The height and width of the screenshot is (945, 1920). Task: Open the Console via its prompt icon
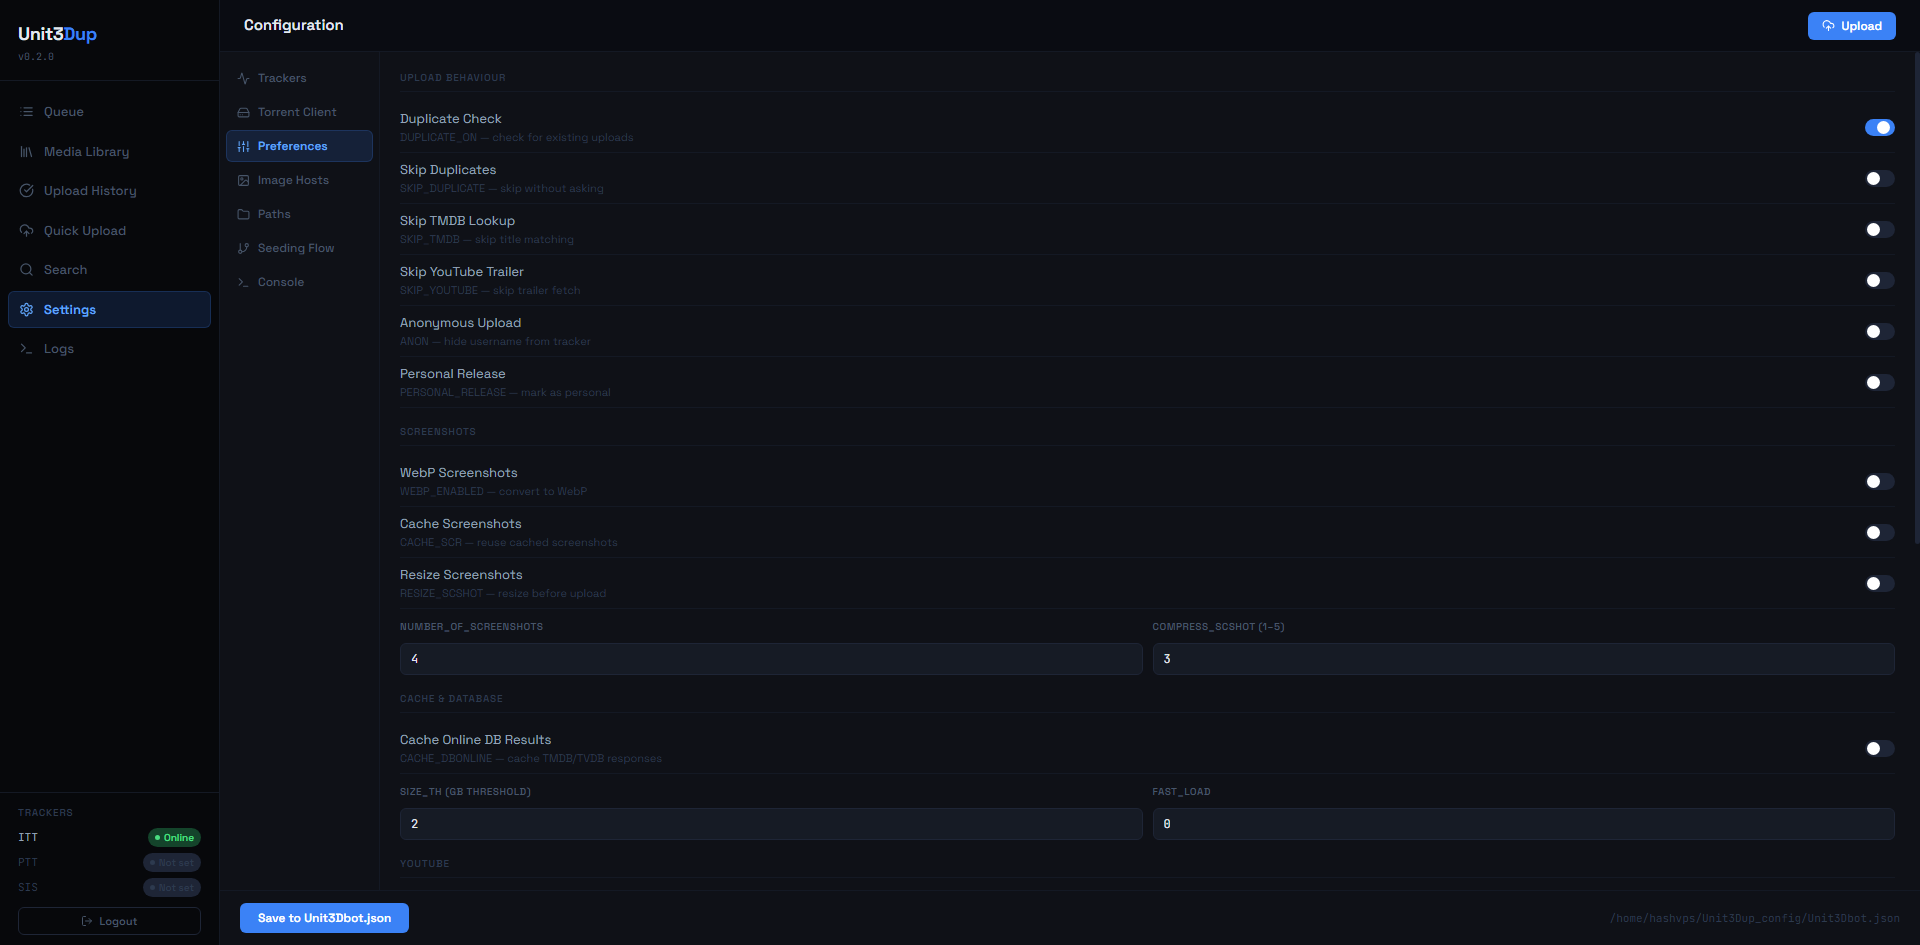pyautogui.click(x=243, y=282)
